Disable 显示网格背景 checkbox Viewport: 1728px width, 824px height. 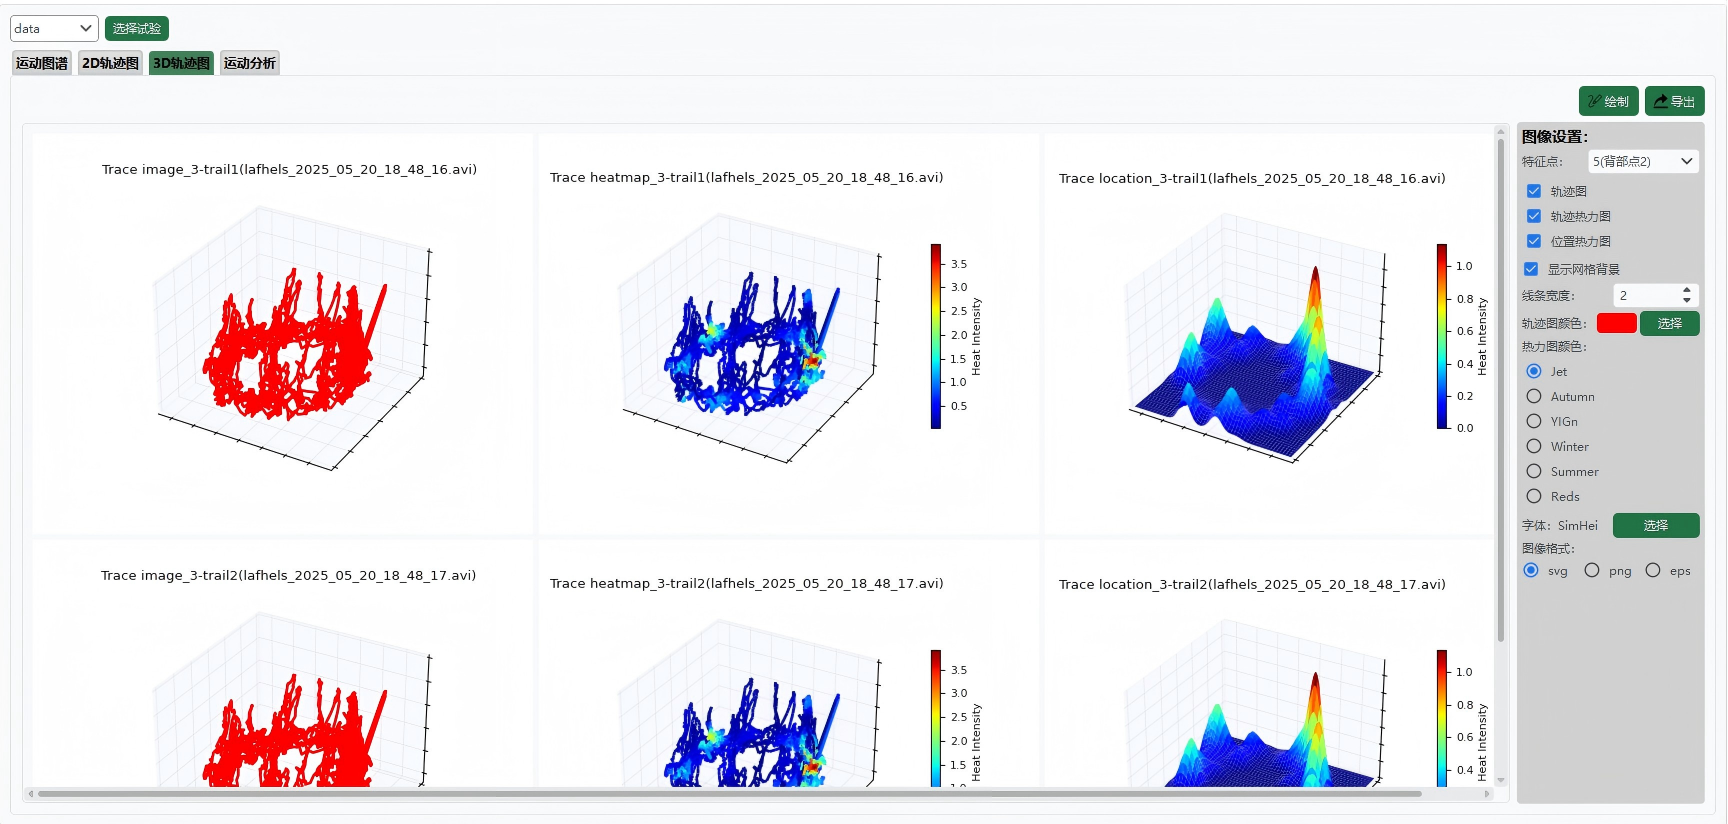point(1531,269)
